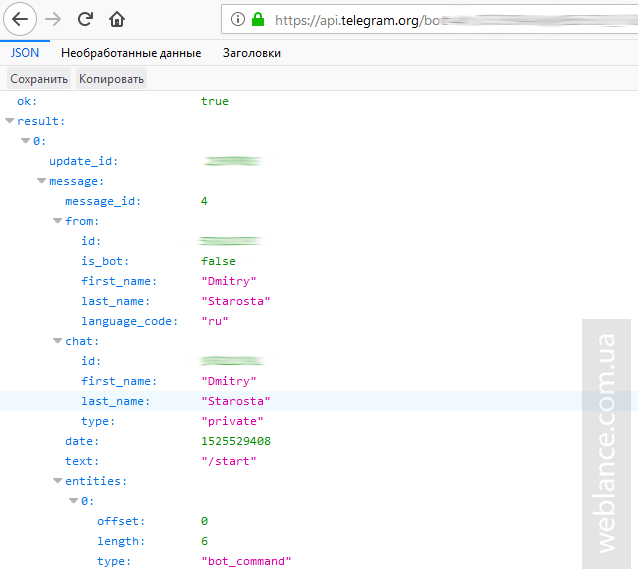Show site information via the info icon
This screenshot has width=638, height=576.
pyautogui.click(x=238, y=19)
